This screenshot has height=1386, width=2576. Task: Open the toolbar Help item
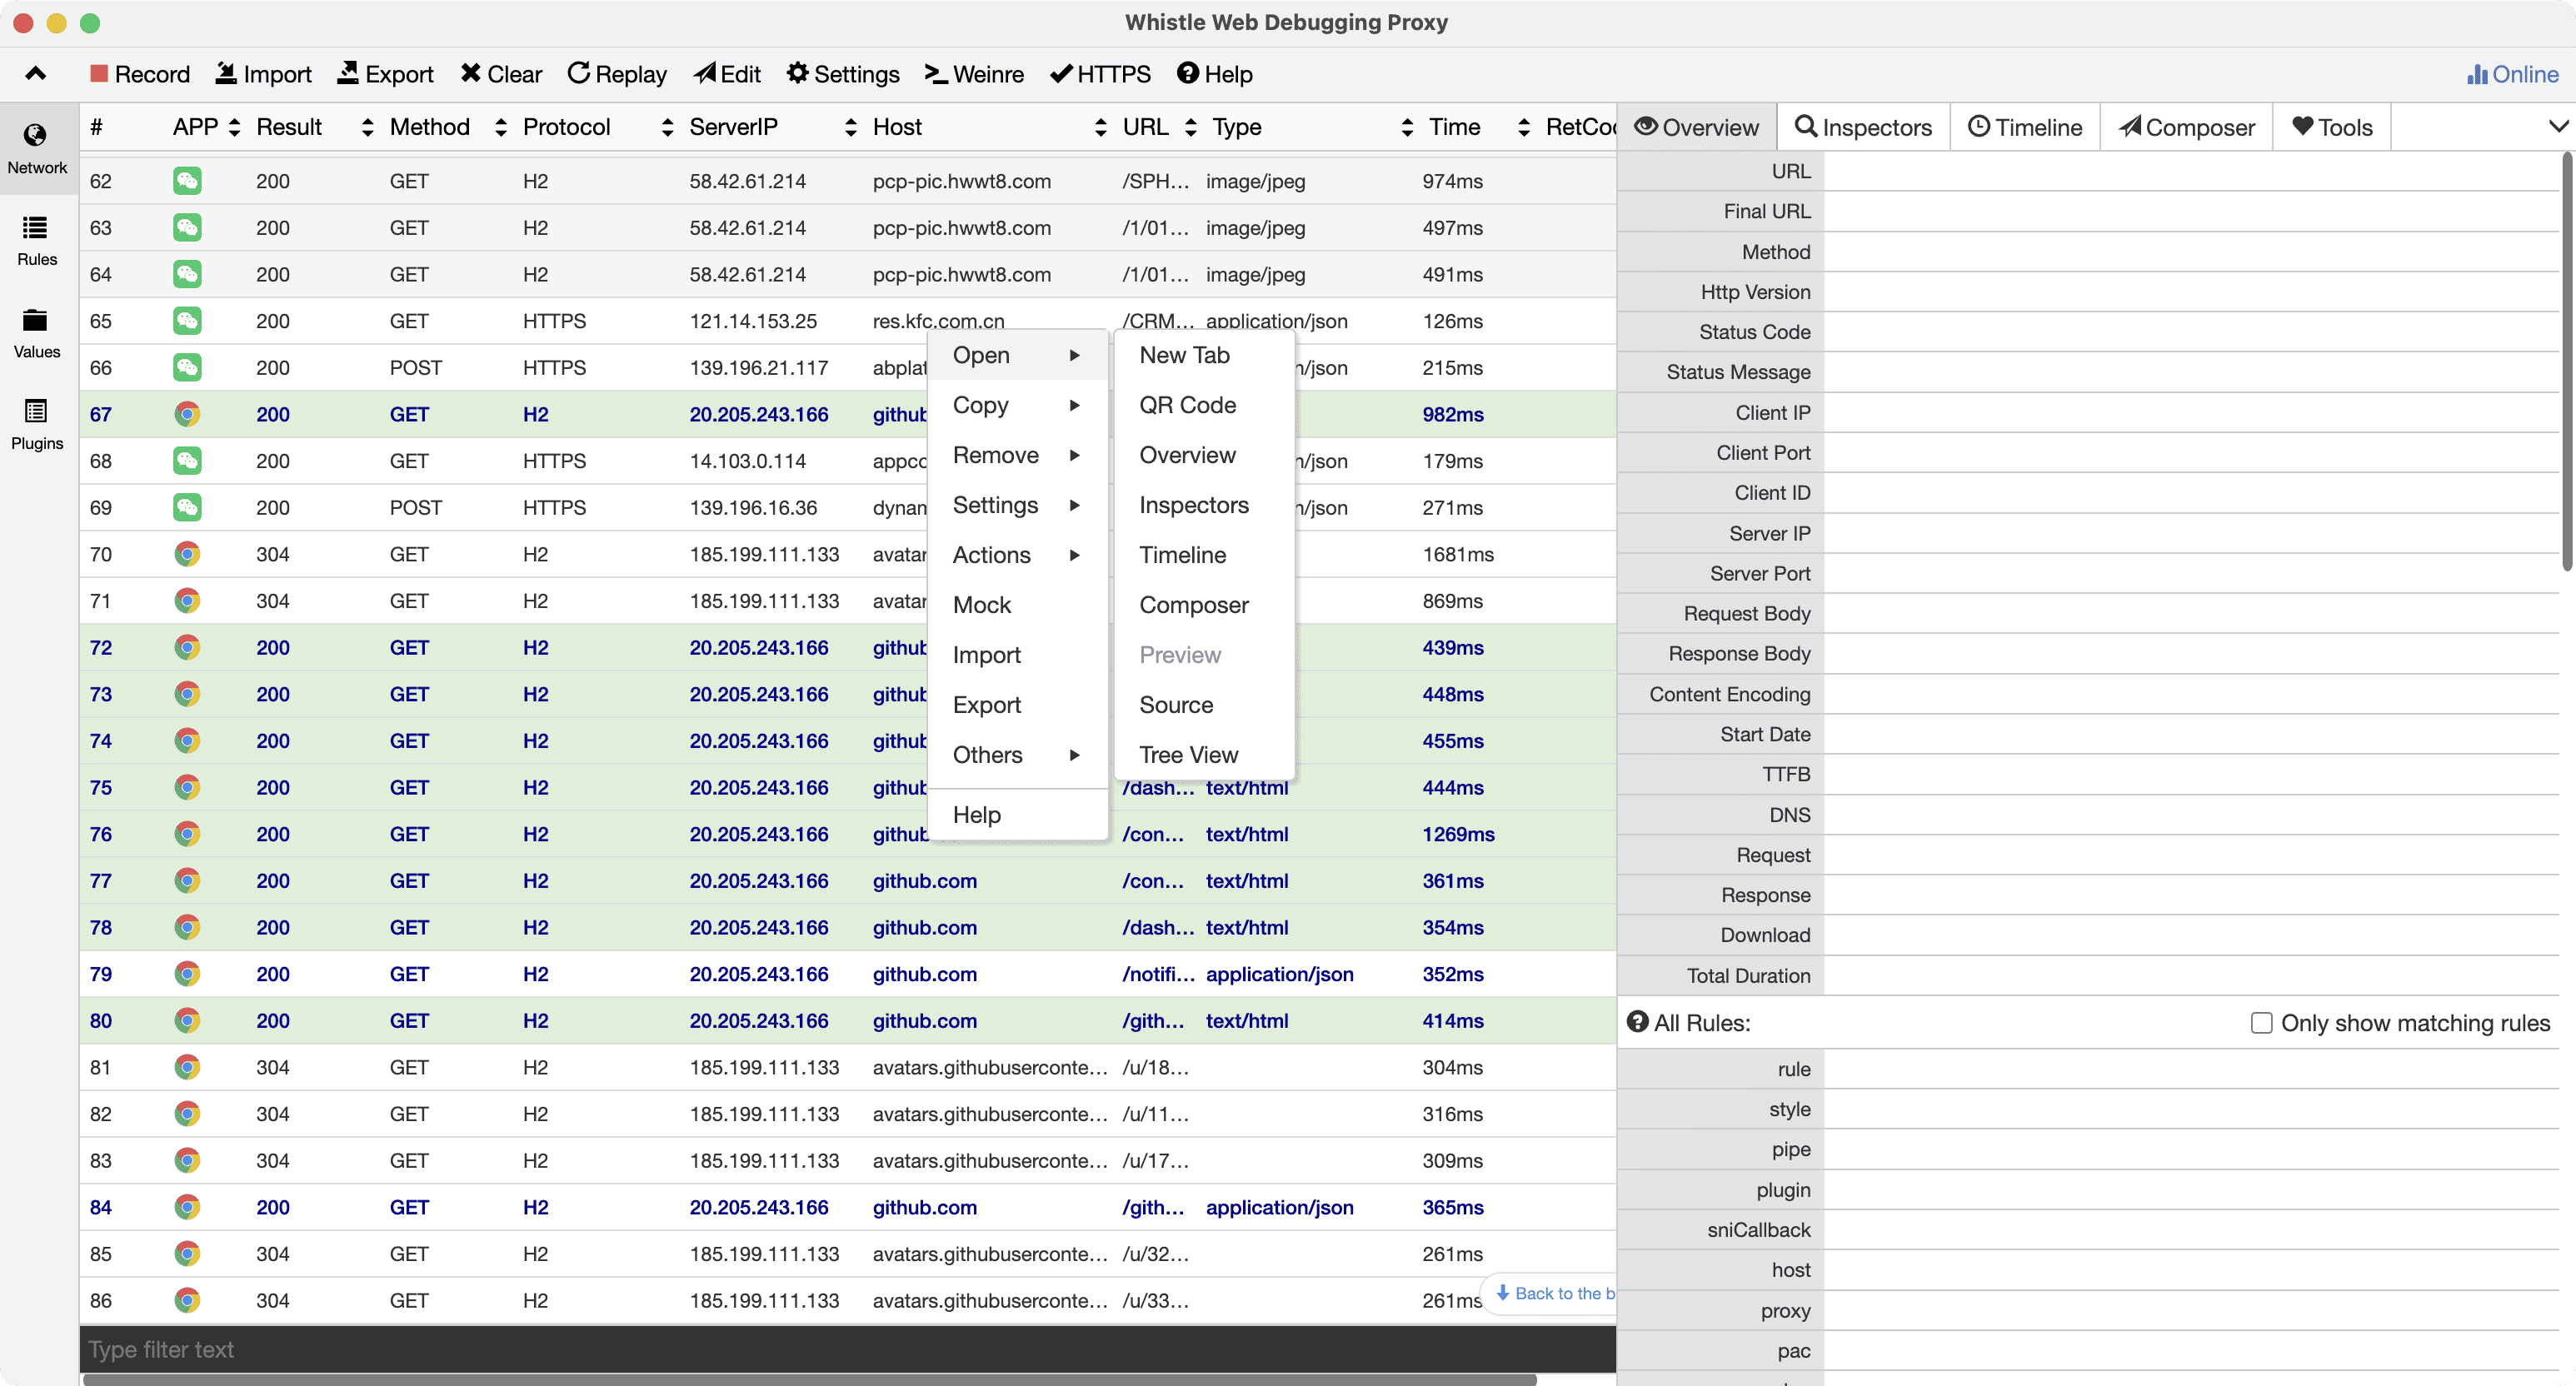pos(1215,74)
